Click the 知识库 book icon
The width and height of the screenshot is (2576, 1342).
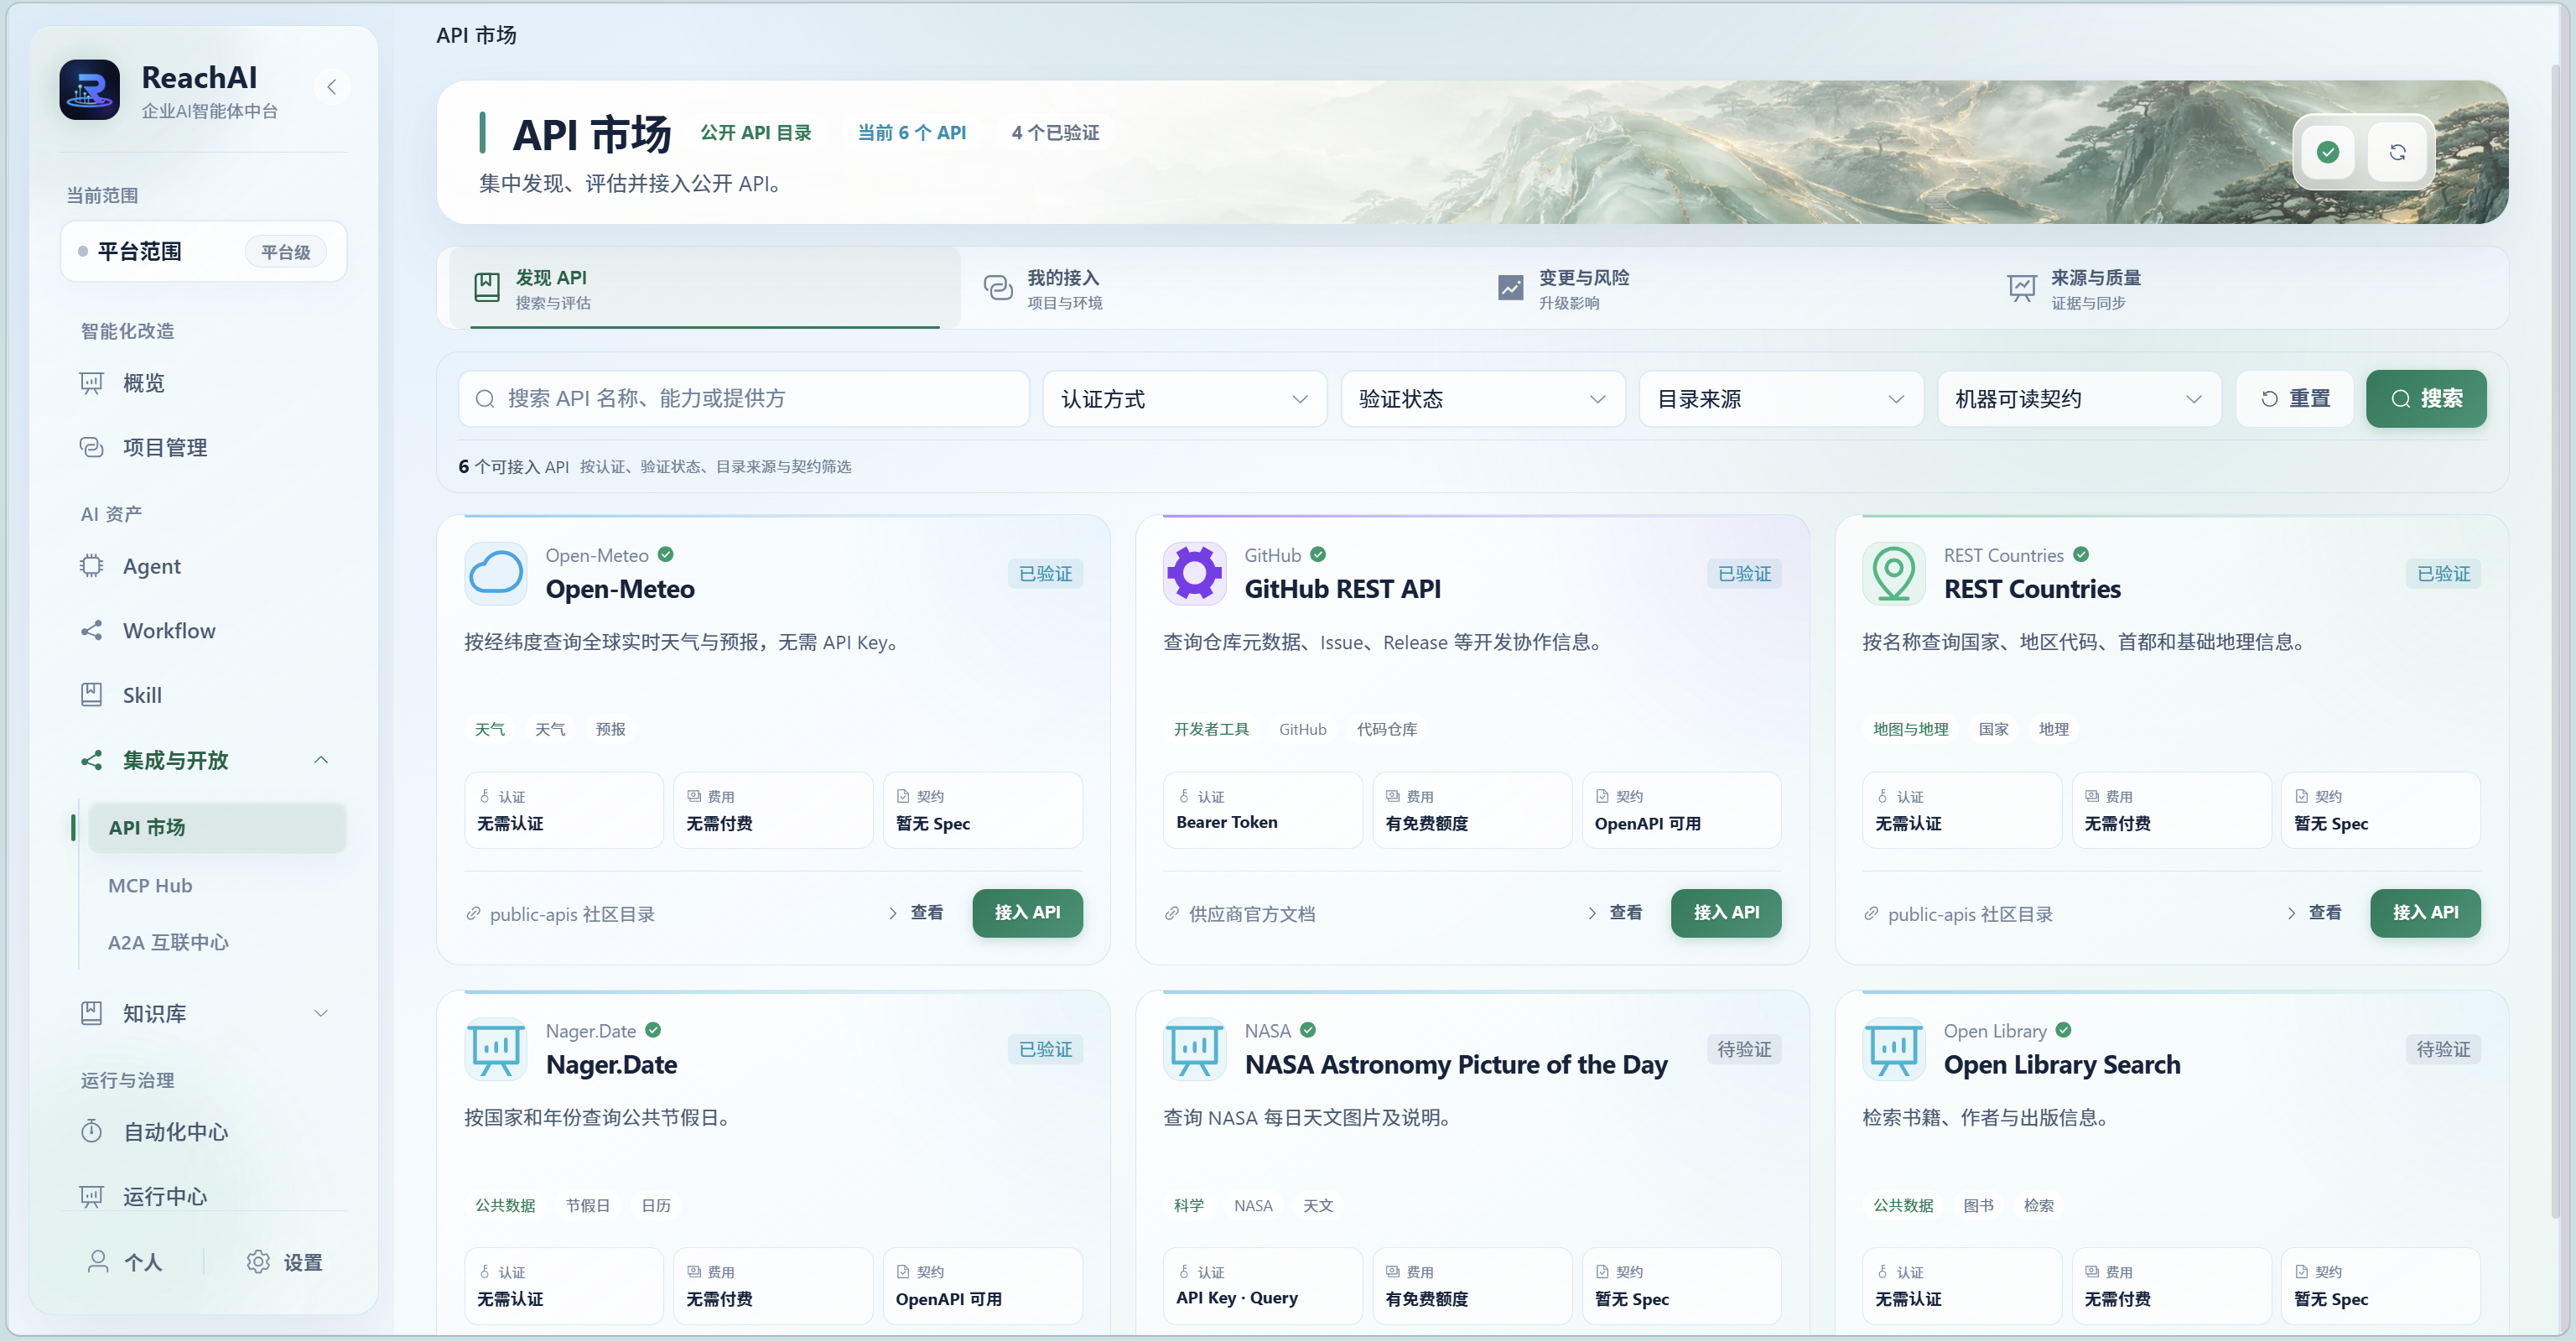(91, 1013)
